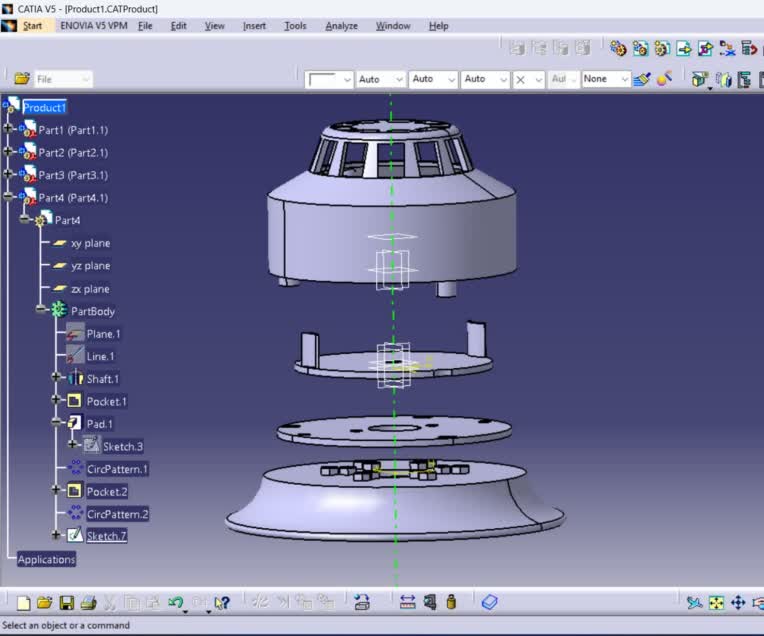Open the Insert menu
764x636 pixels.
(x=254, y=26)
